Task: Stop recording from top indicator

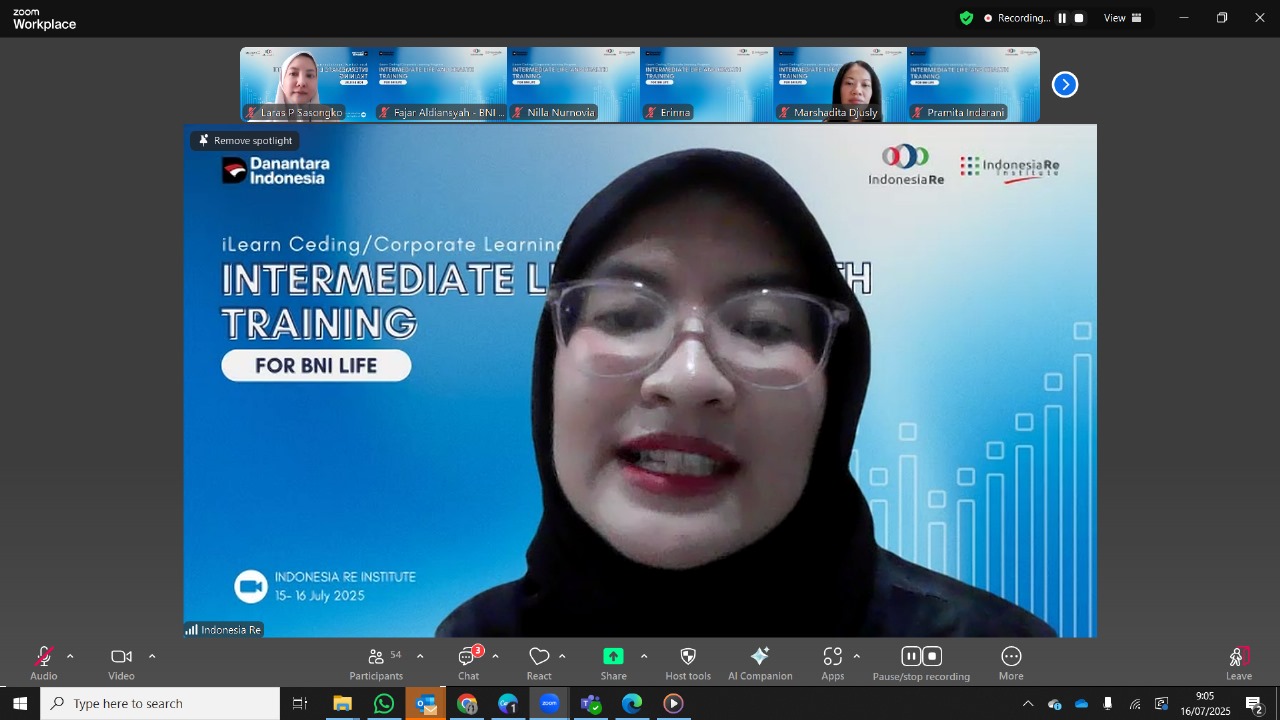Action: (x=1079, y=18)
